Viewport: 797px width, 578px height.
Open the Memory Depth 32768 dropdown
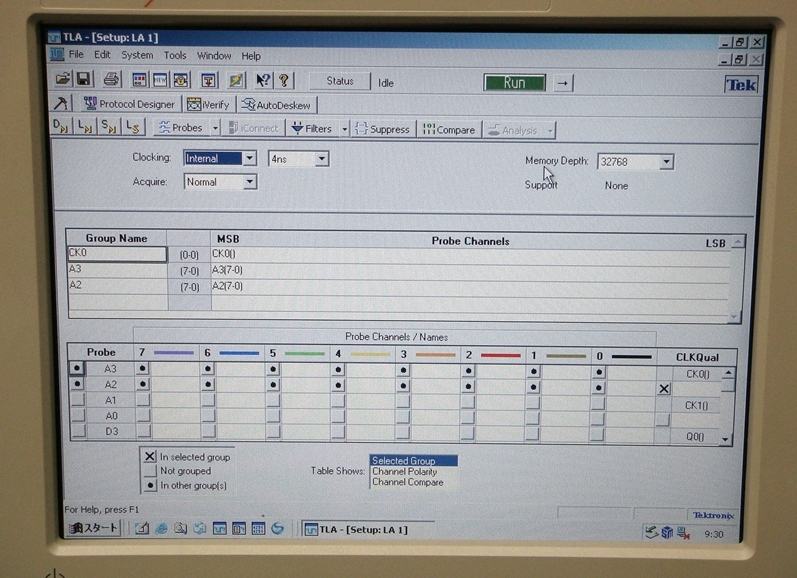point(666,162)
